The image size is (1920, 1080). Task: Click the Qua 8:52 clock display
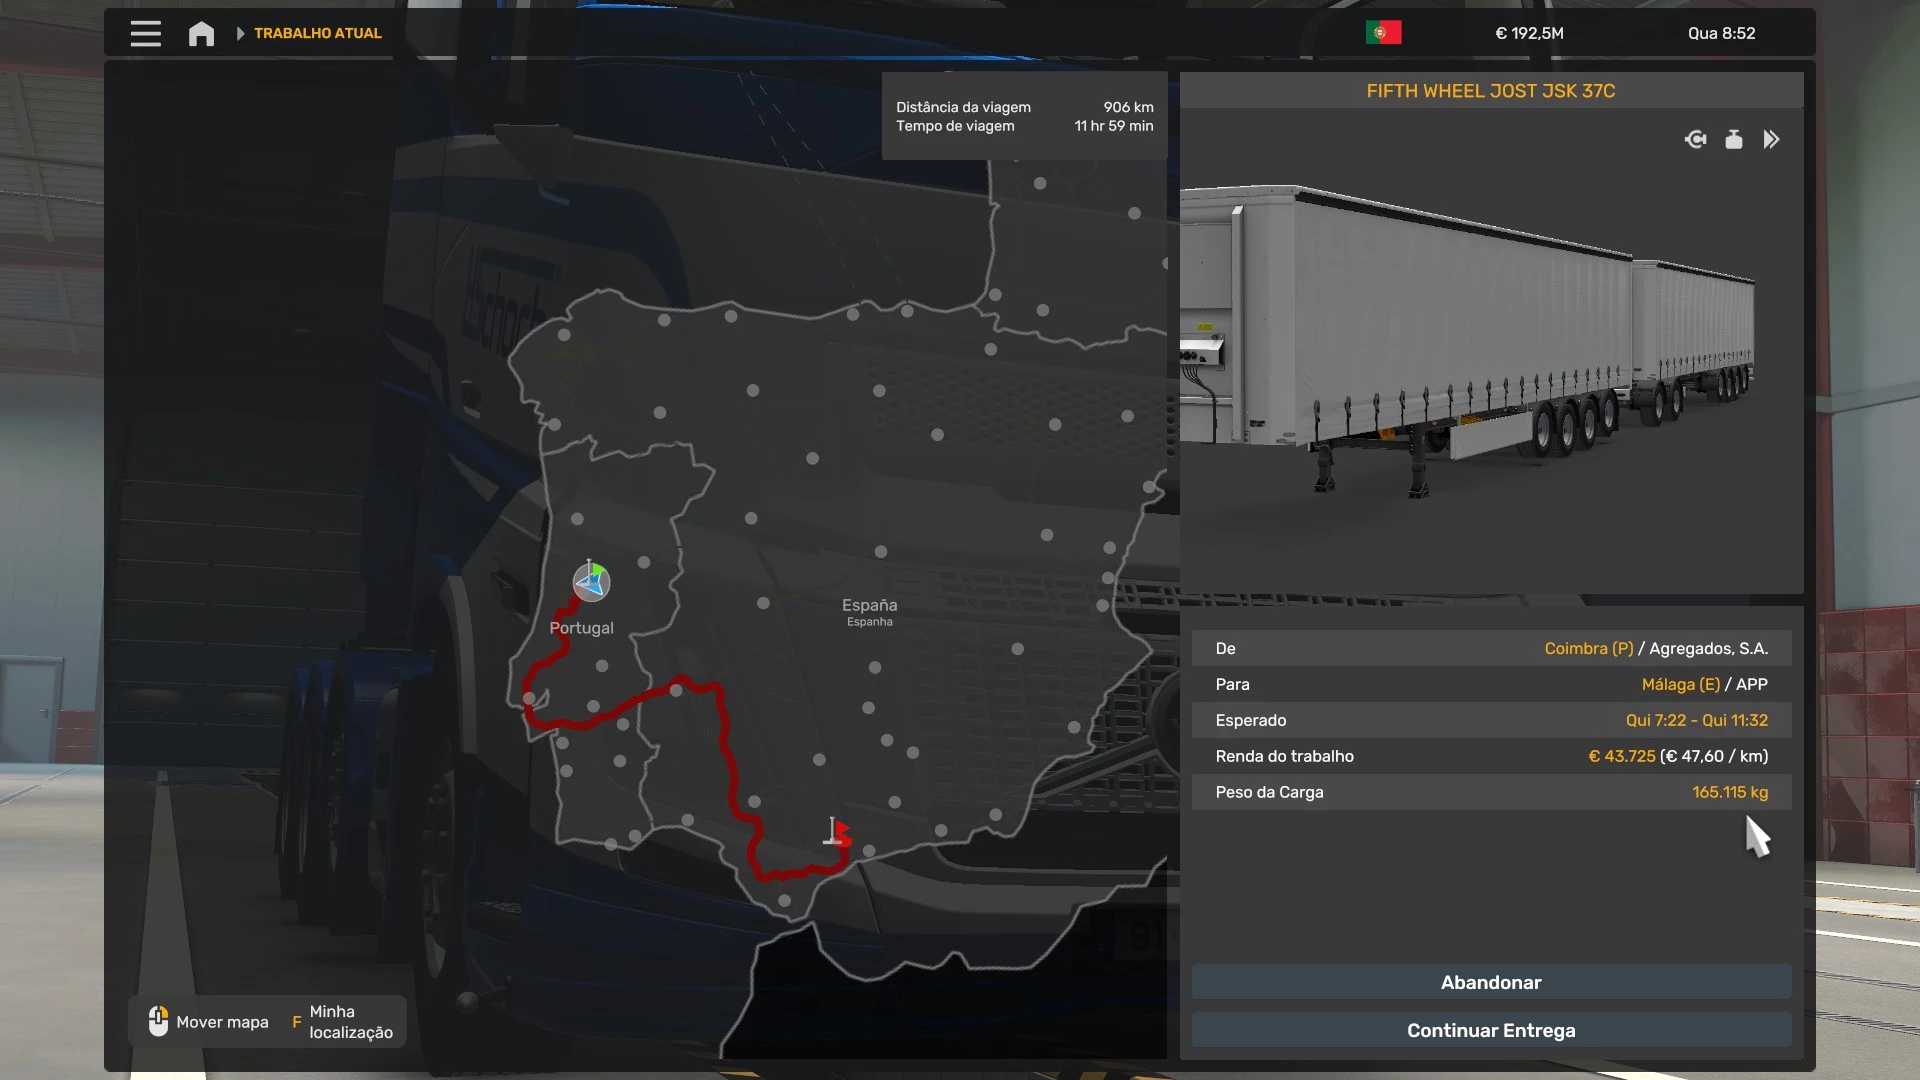coord(1721,33)
